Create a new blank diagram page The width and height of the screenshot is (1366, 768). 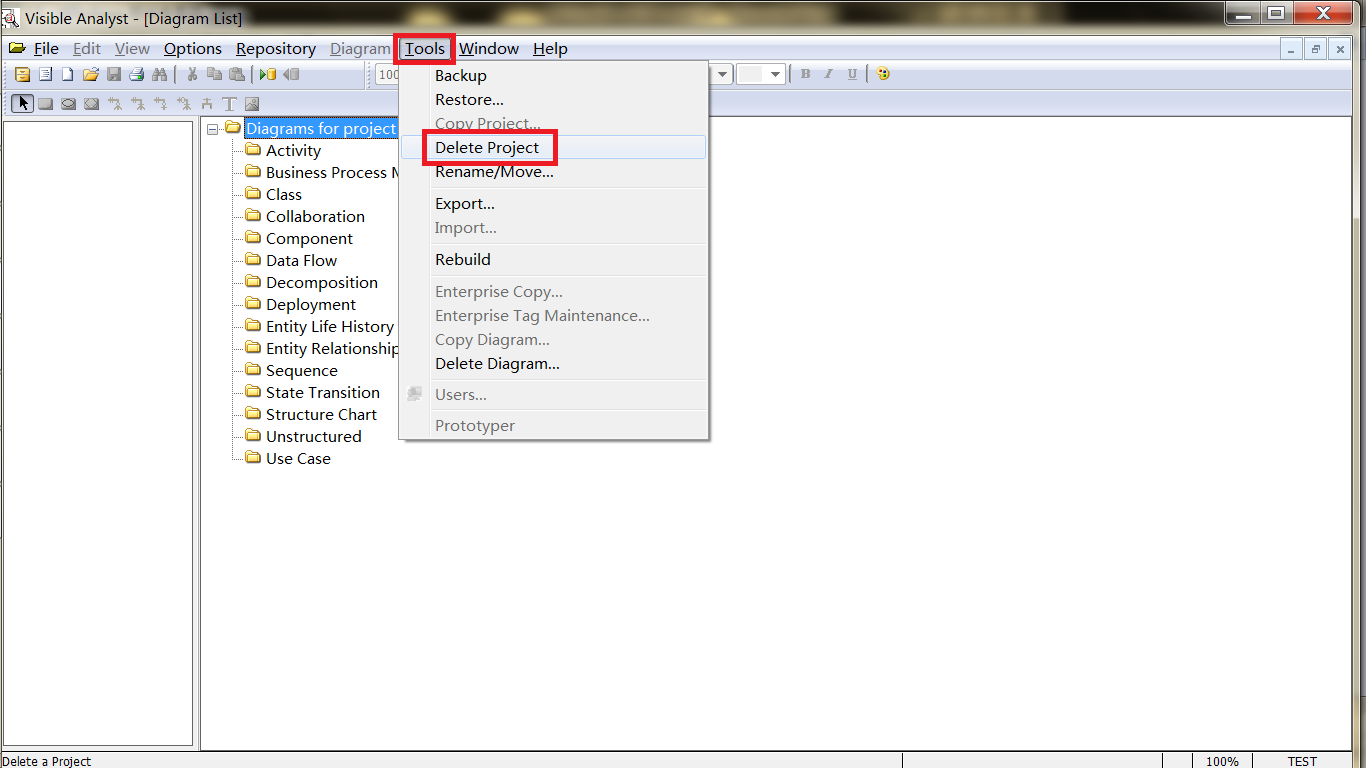[67, 74]
